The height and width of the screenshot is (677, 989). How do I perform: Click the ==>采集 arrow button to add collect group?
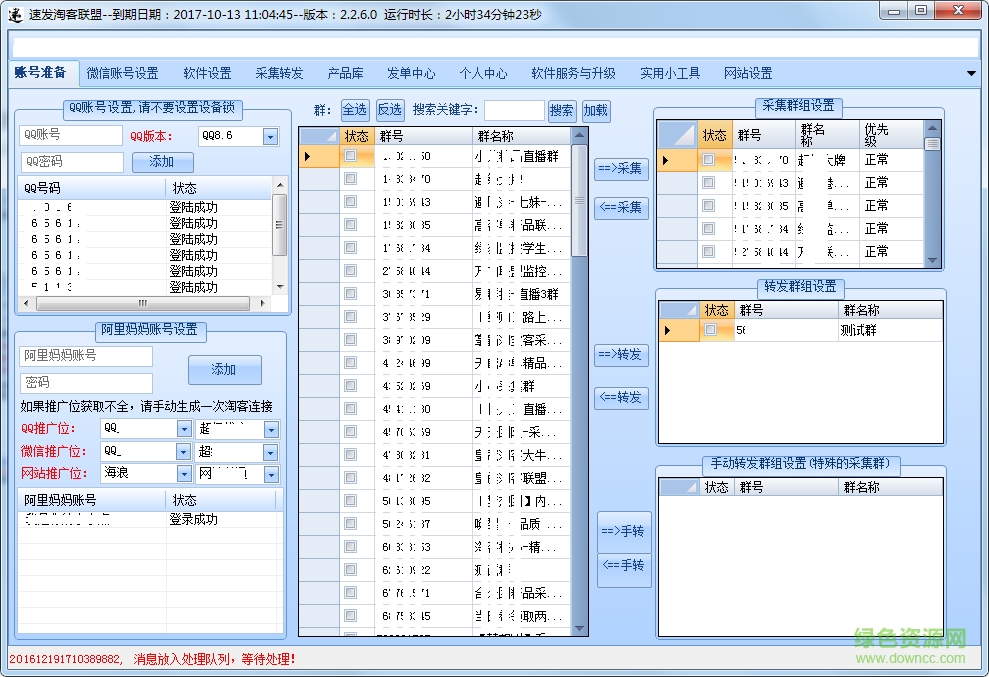[x=623, y=168]
